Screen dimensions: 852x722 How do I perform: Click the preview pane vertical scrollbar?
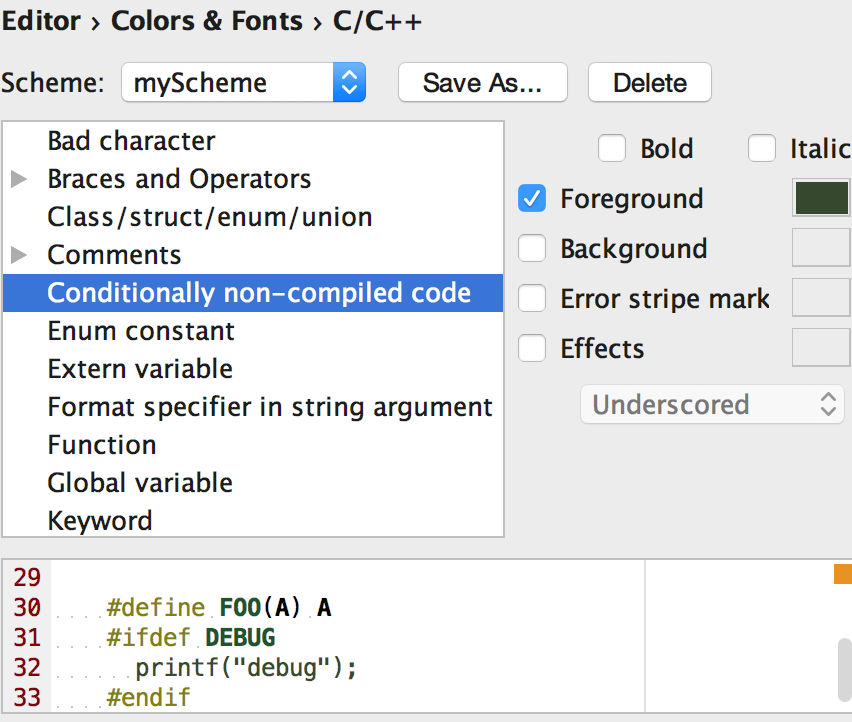(845, 670)
